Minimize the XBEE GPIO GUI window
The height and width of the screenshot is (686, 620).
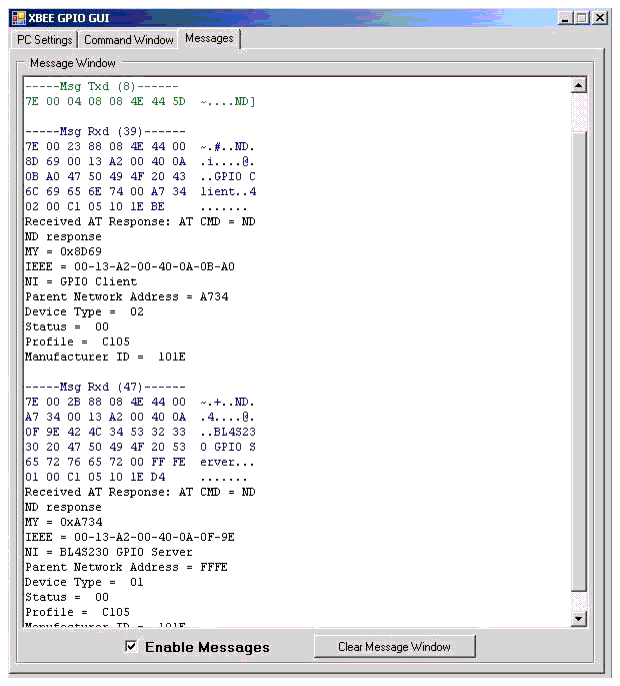(567, 18)
